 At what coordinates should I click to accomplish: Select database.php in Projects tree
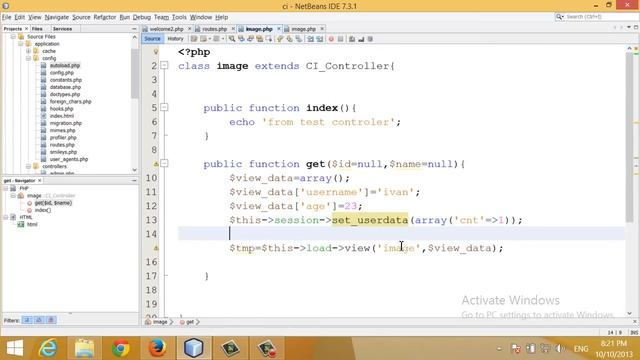(x=65, y=87)
